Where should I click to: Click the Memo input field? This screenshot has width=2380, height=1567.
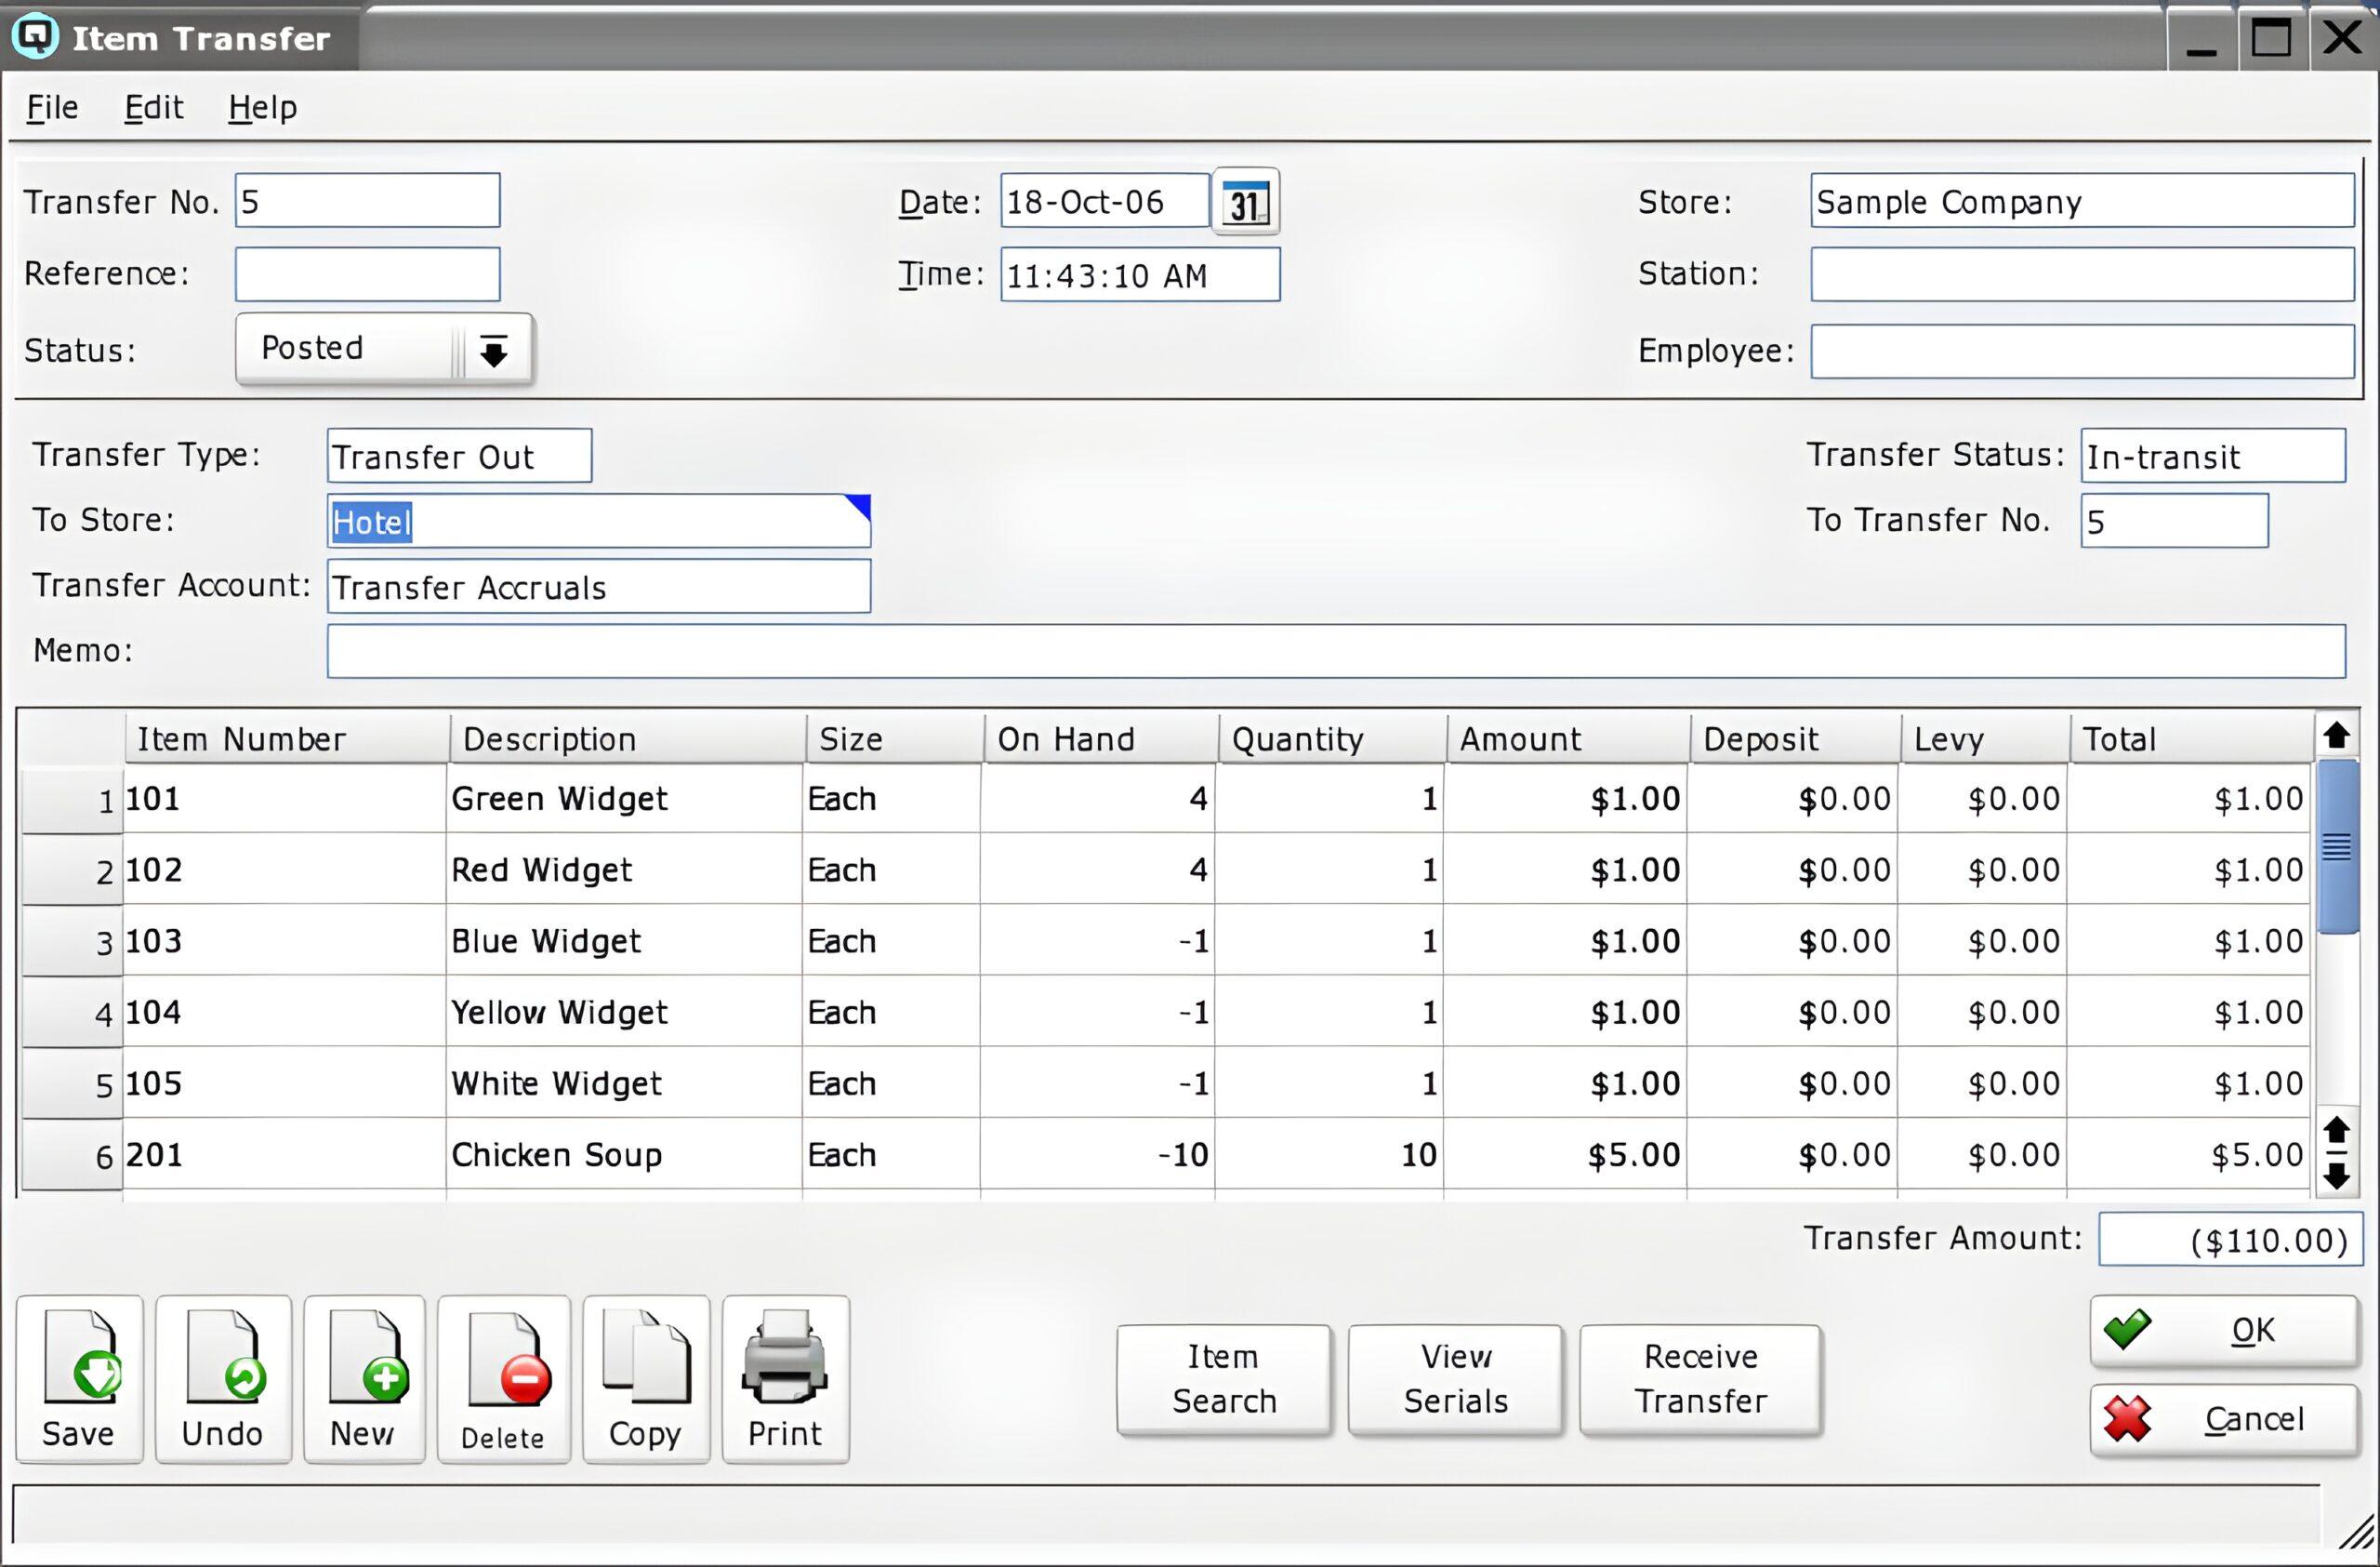(x=1336, y=651)
